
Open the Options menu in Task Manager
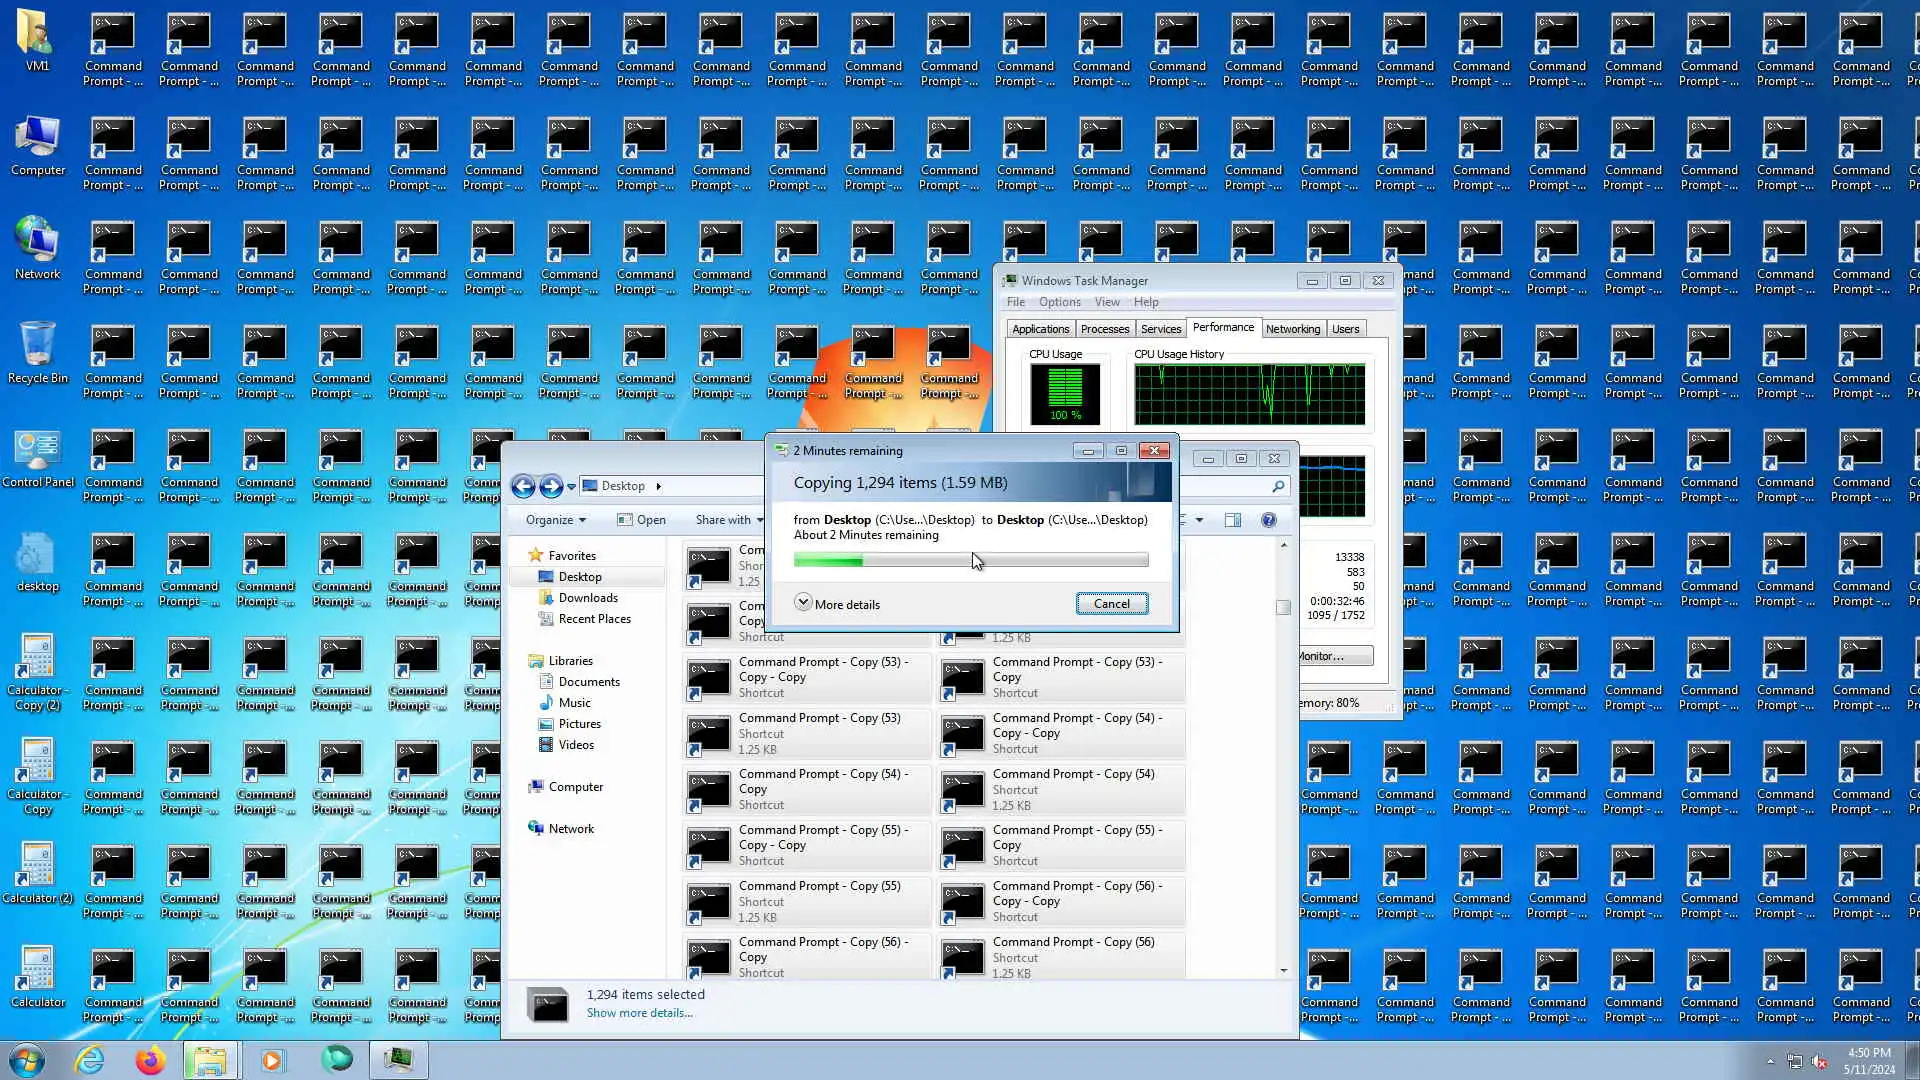tap(1059, 302)
